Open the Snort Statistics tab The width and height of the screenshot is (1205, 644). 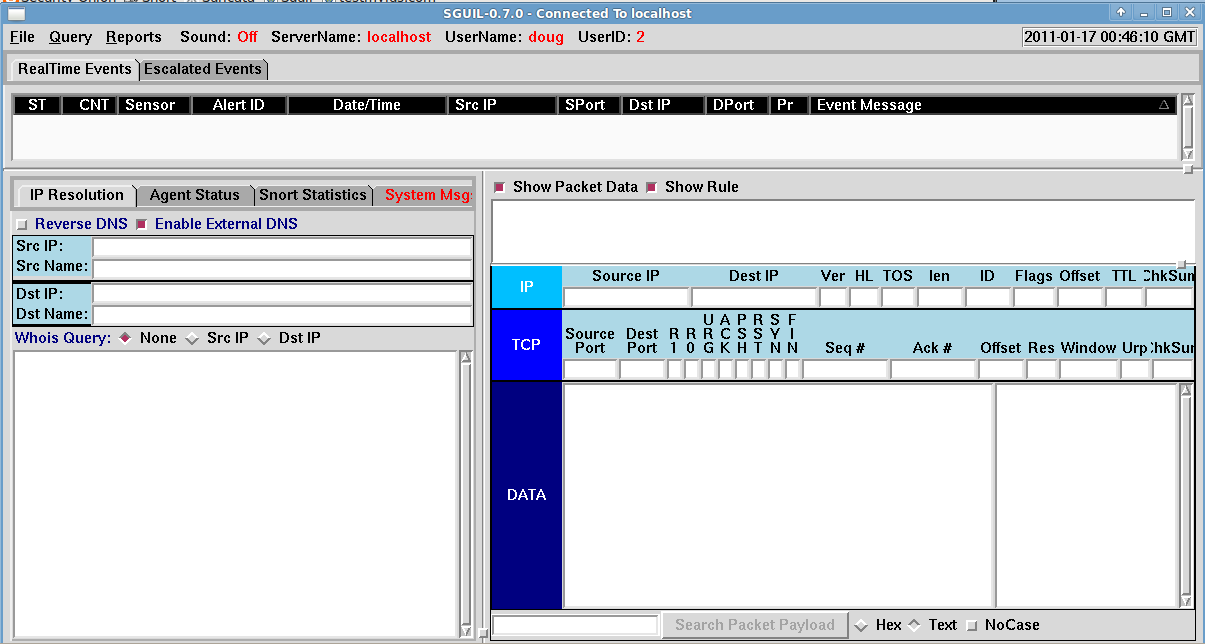coord(313,194)
